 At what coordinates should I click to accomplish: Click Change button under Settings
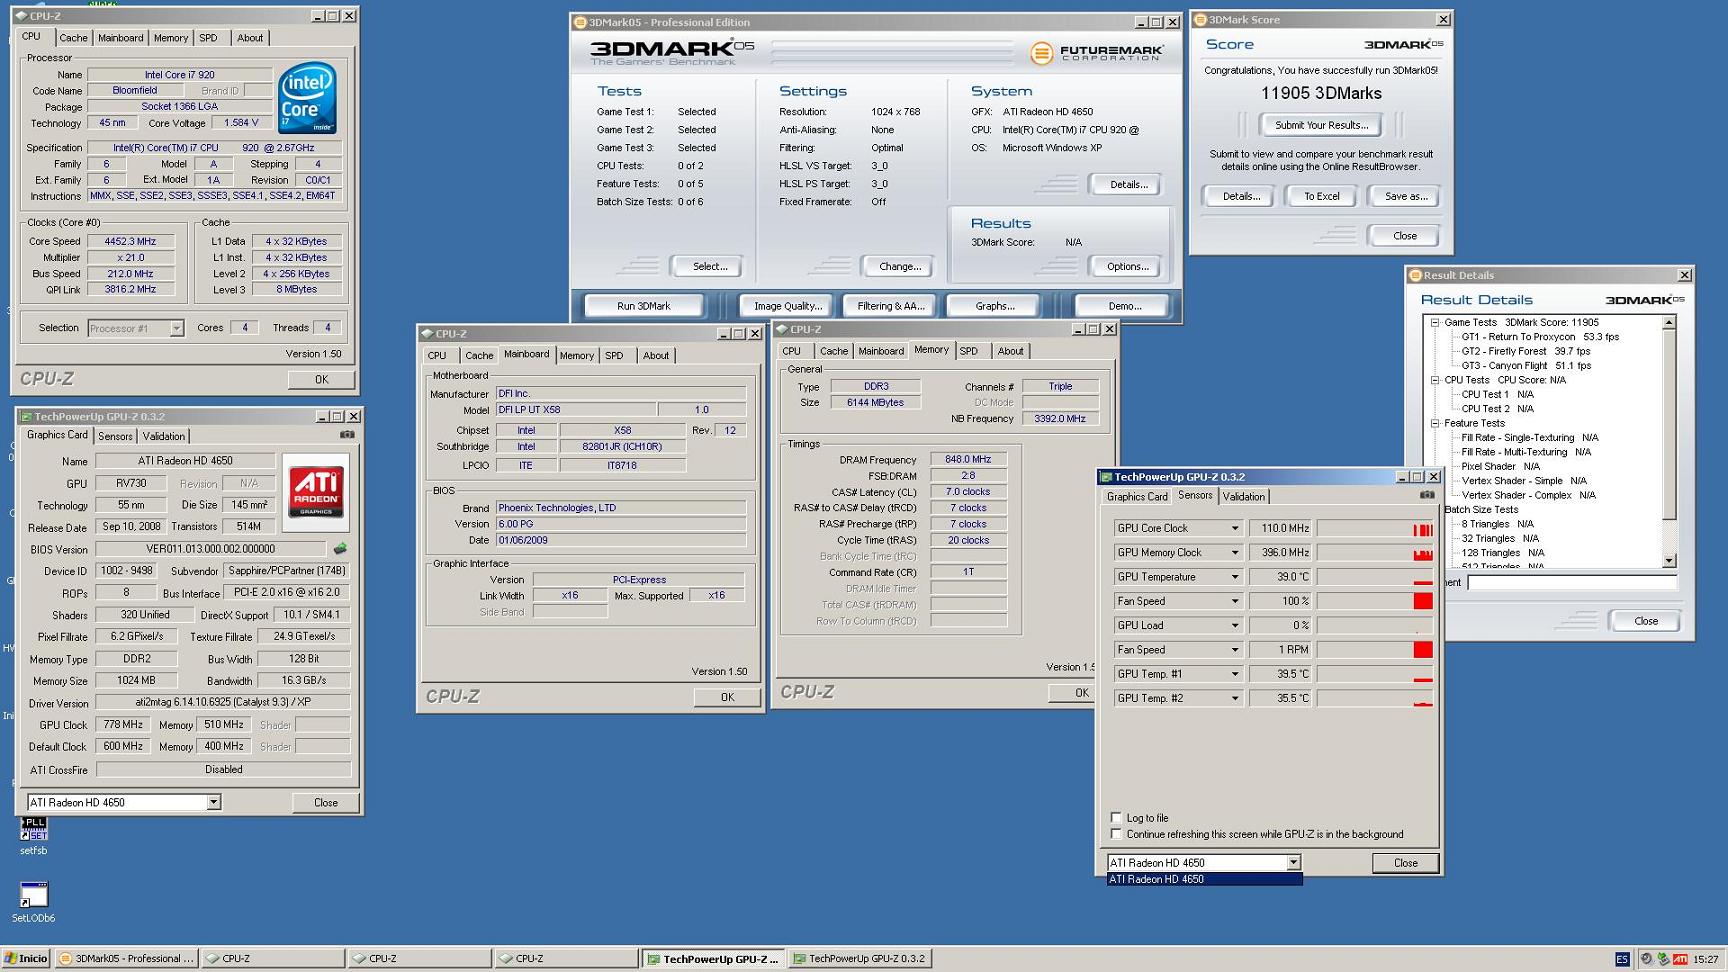pyautogui.click(x=899, y=266)
